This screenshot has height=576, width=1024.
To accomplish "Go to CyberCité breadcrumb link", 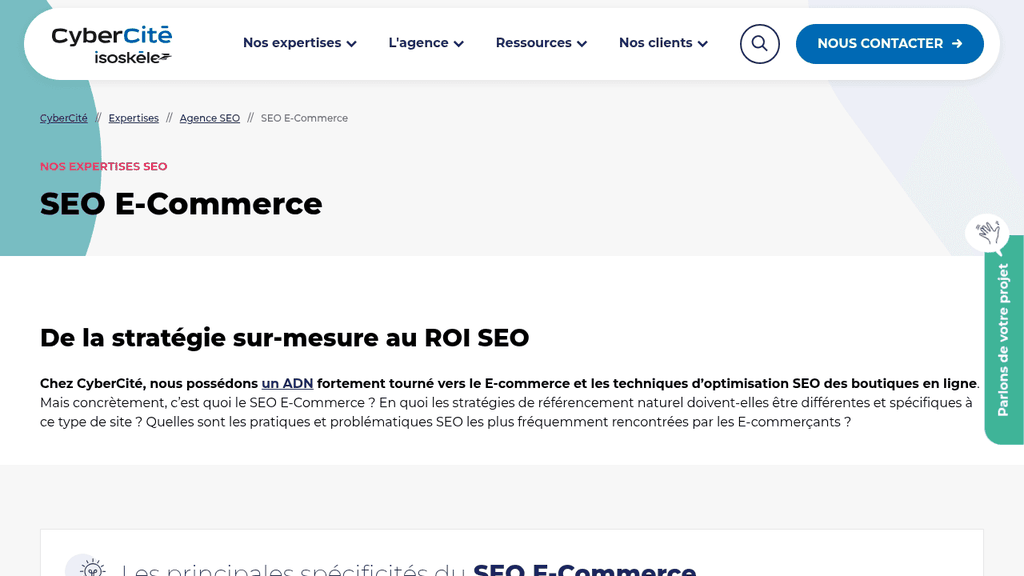I will coord(63,118).
